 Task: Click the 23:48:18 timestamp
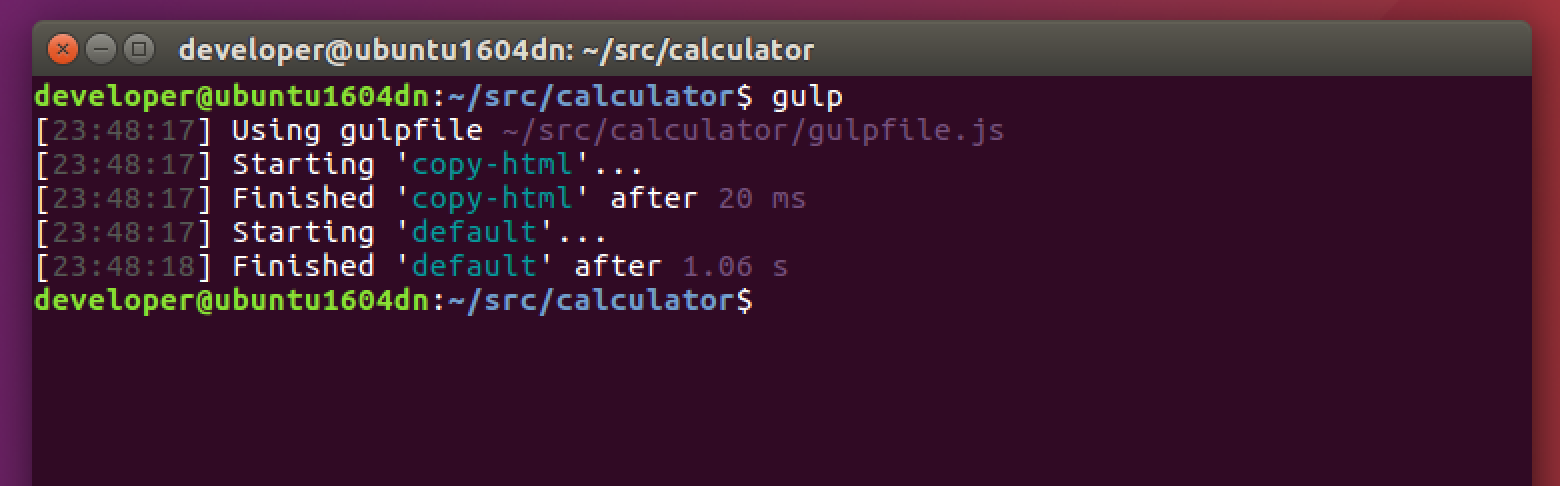[124, 267]
